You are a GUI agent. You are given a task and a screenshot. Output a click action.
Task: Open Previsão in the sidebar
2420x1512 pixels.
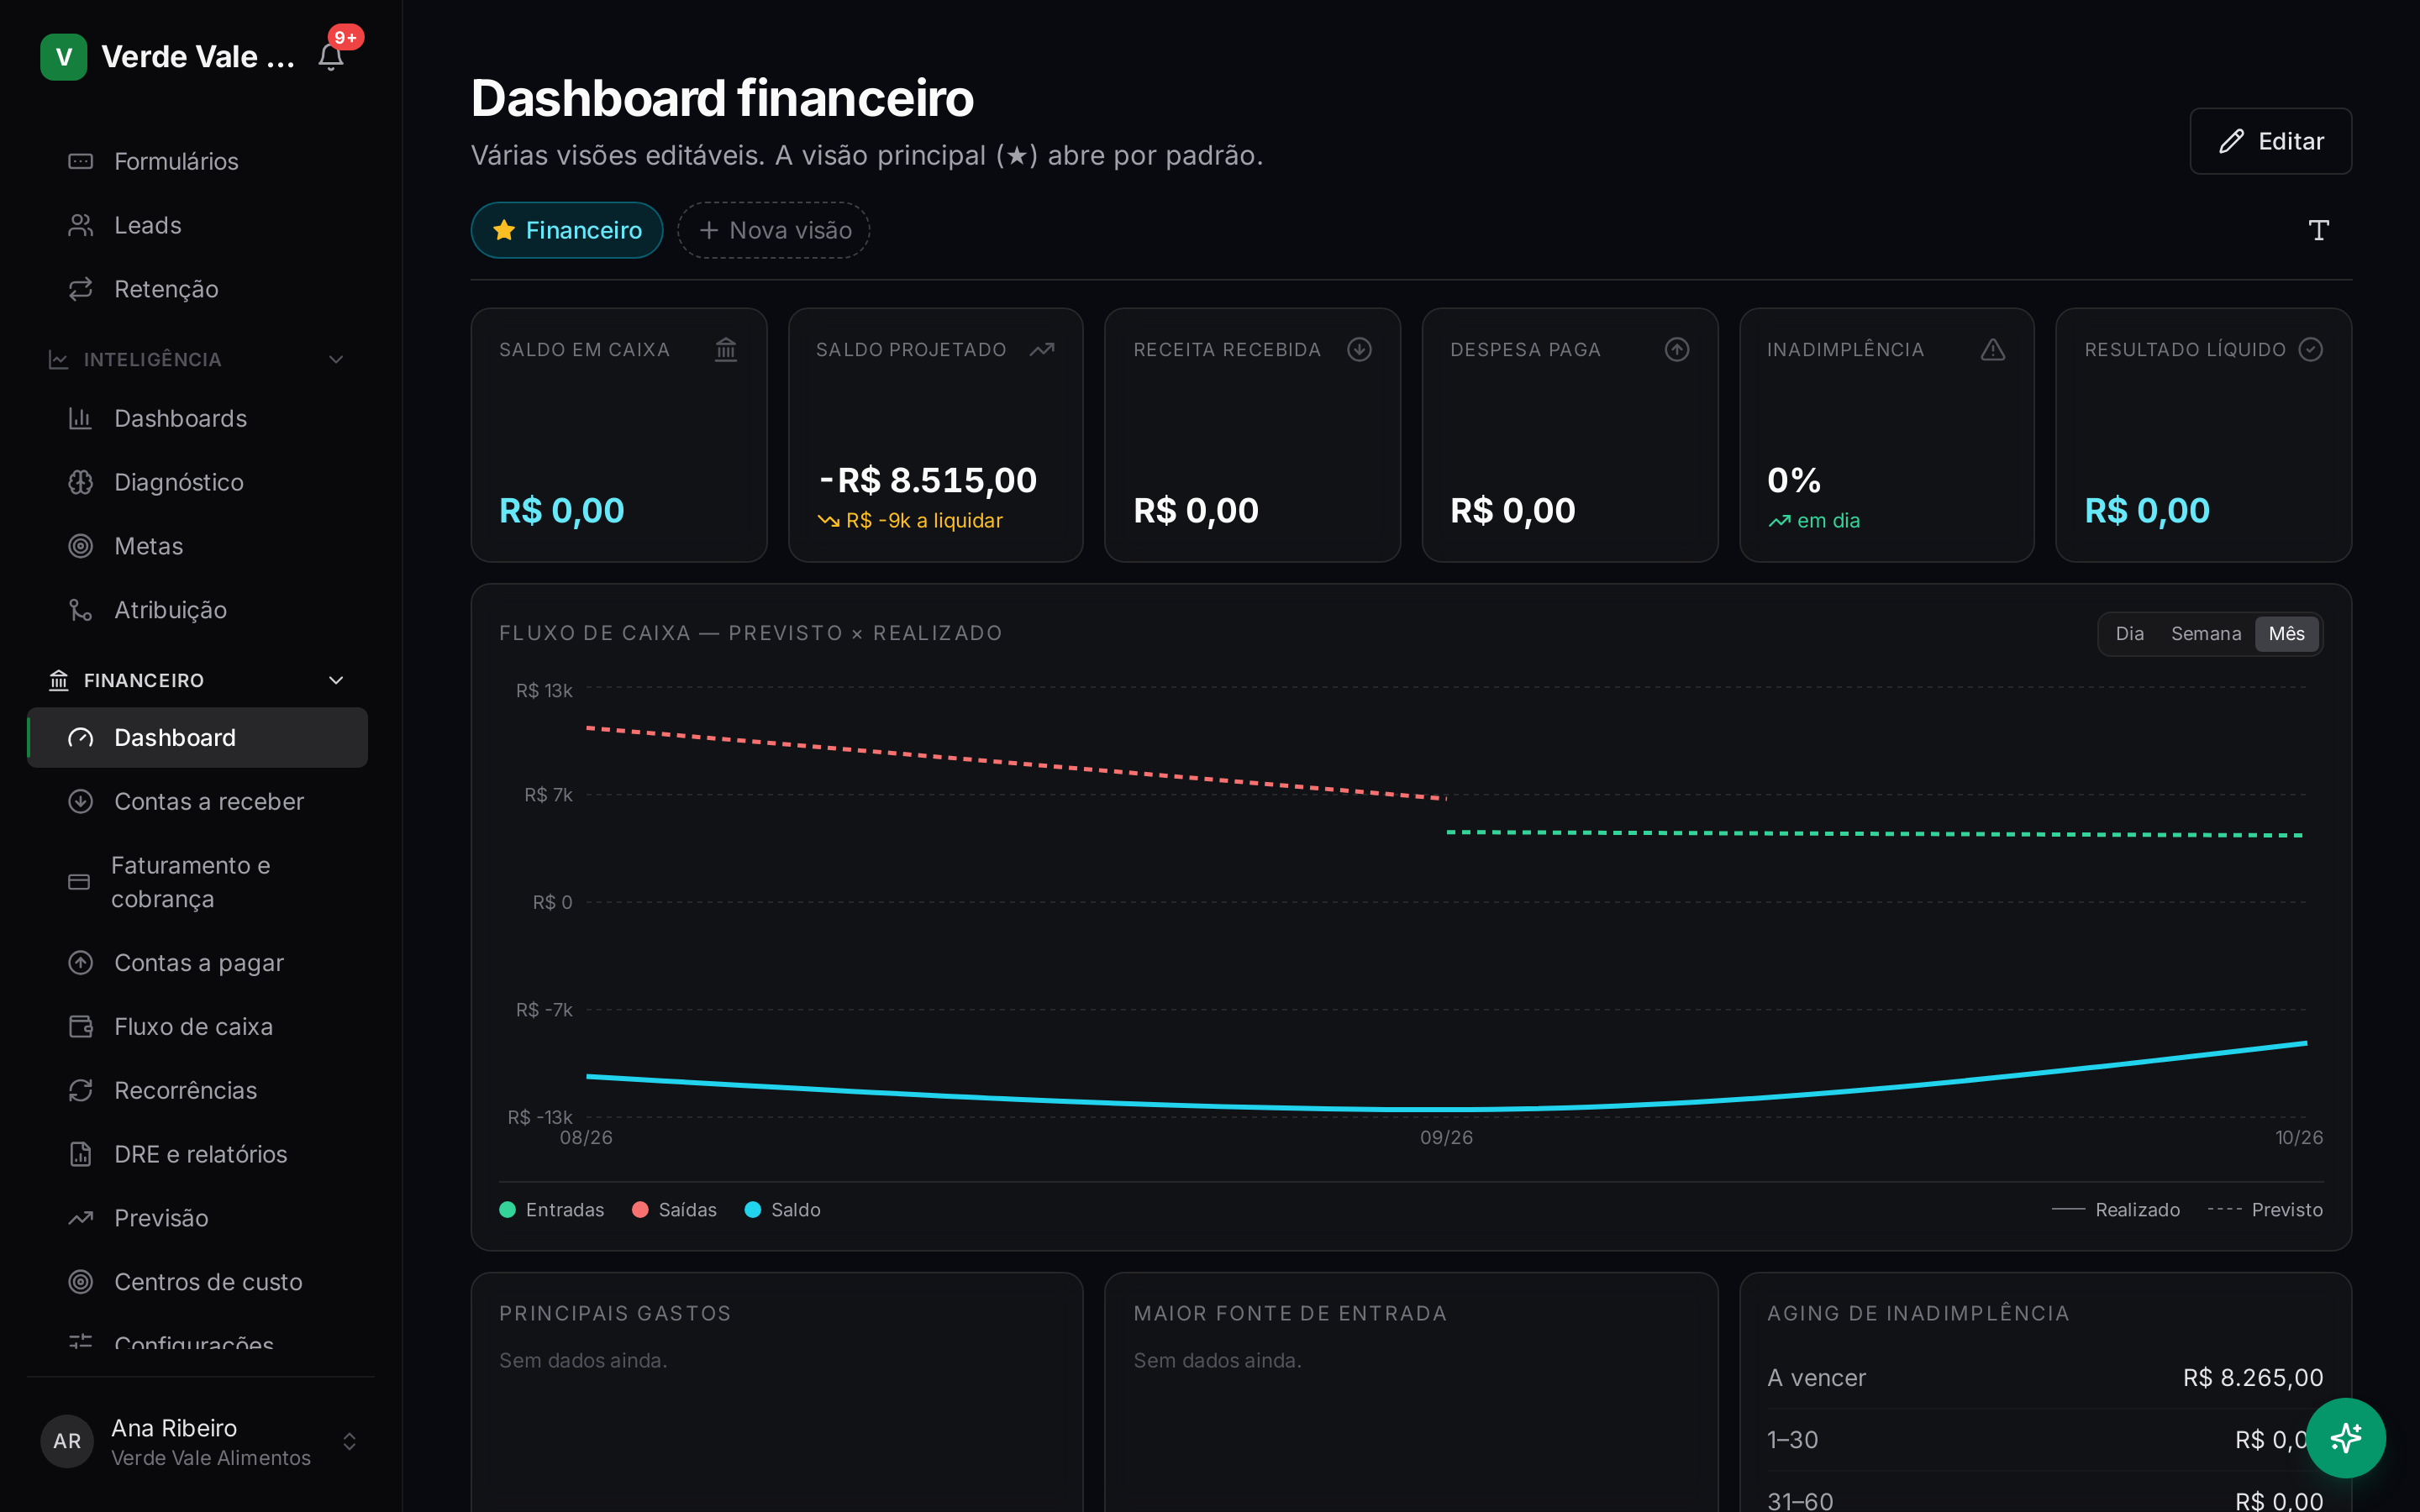coord(197,1218)
